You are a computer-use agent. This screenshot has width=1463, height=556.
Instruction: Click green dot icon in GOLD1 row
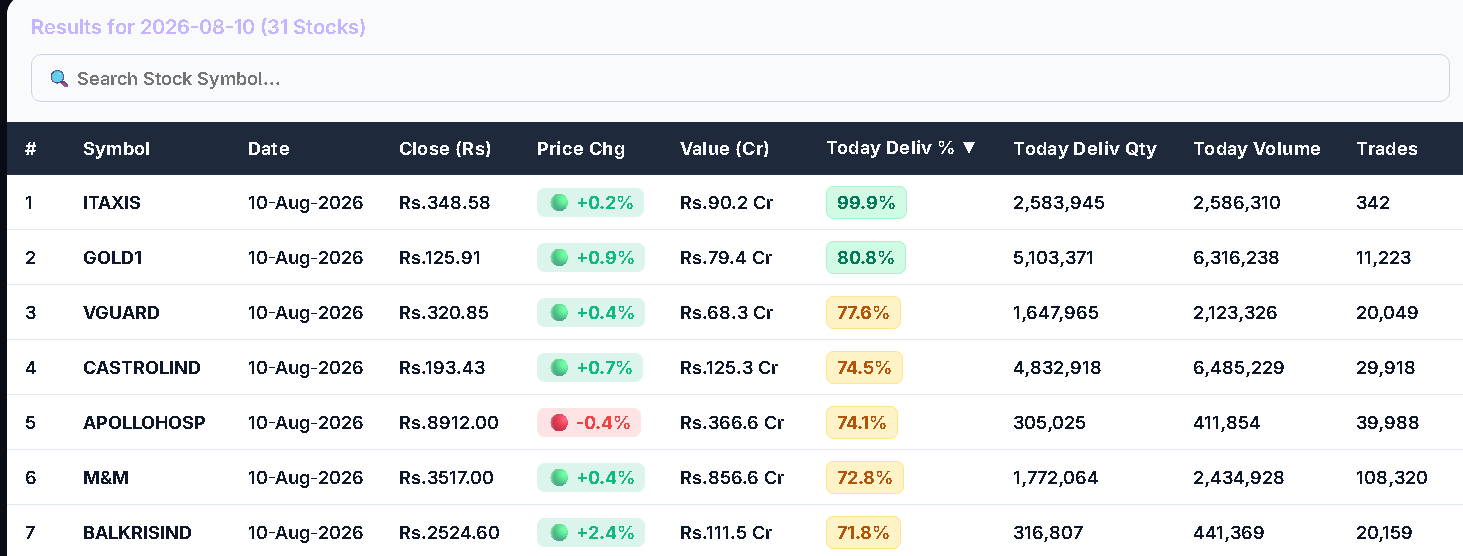pyautogui.click(x=559, y=257)
